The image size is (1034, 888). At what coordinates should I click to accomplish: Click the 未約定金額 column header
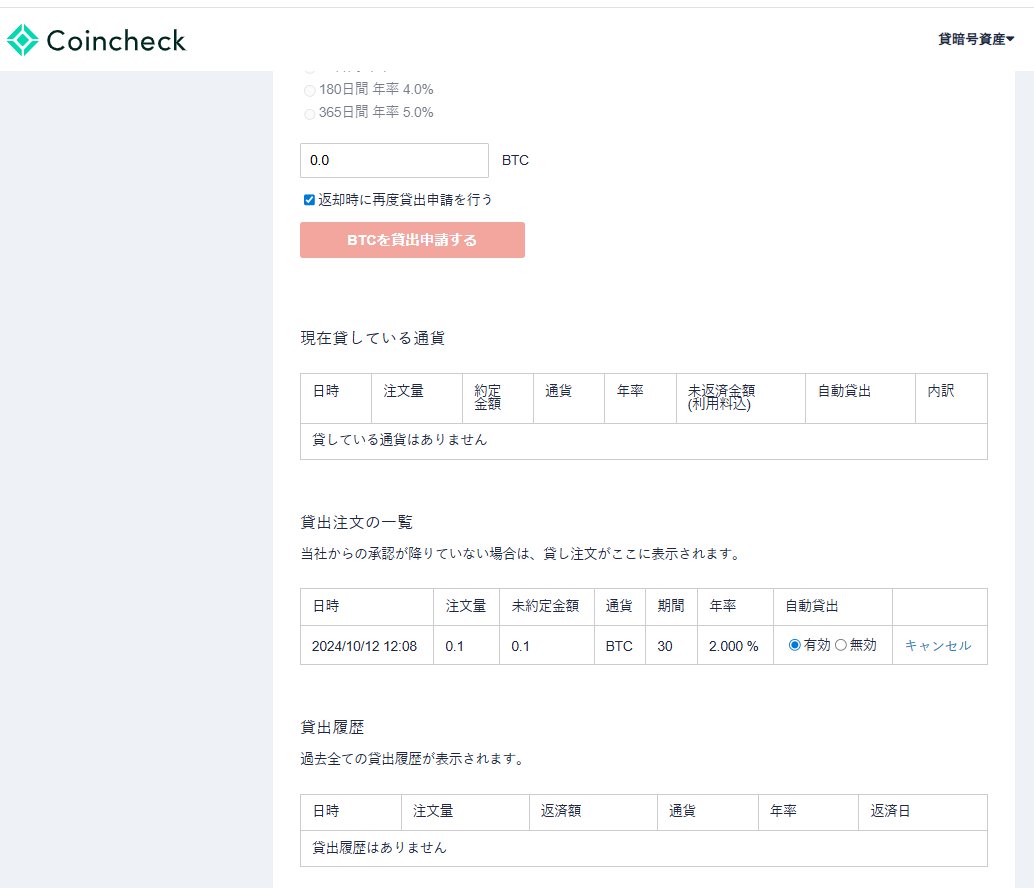pos(545,606)
